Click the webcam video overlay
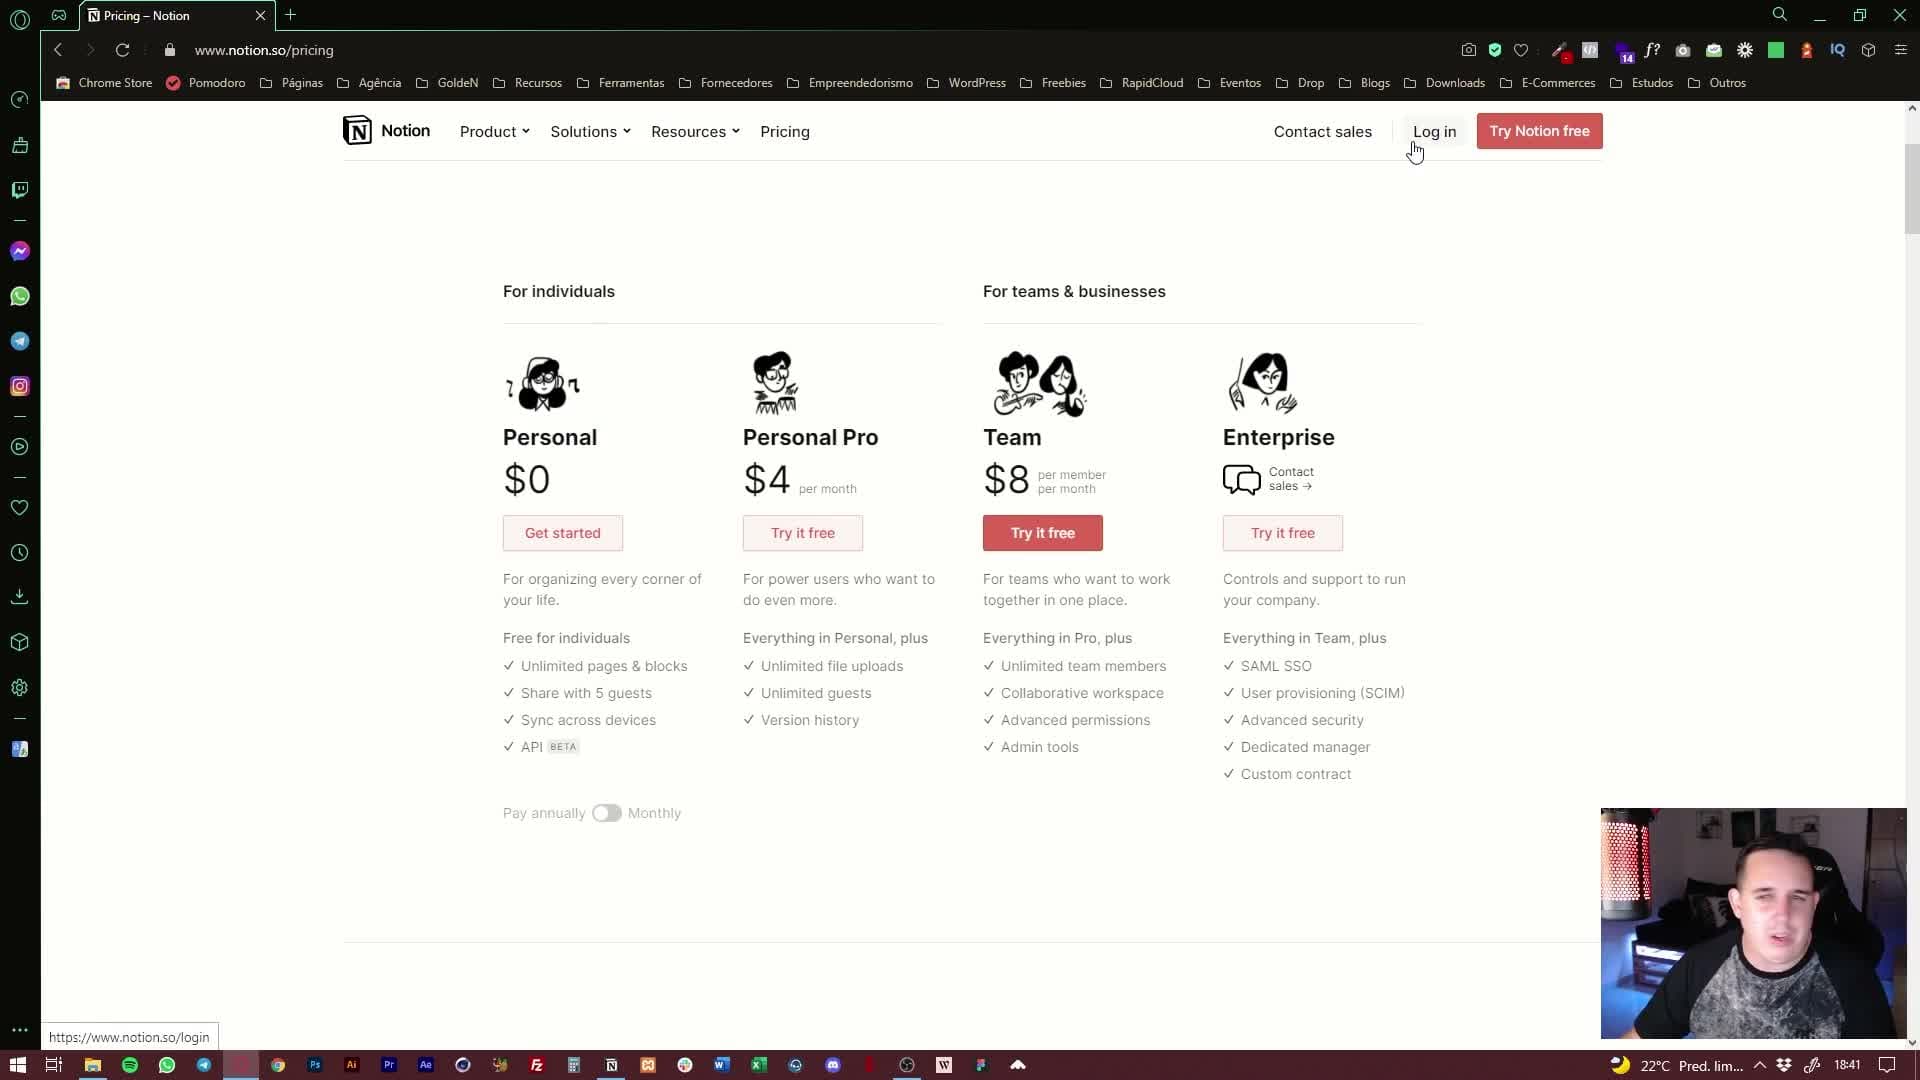The width and height of the screenshot is (1920, 1080). tap(1753, 923)
